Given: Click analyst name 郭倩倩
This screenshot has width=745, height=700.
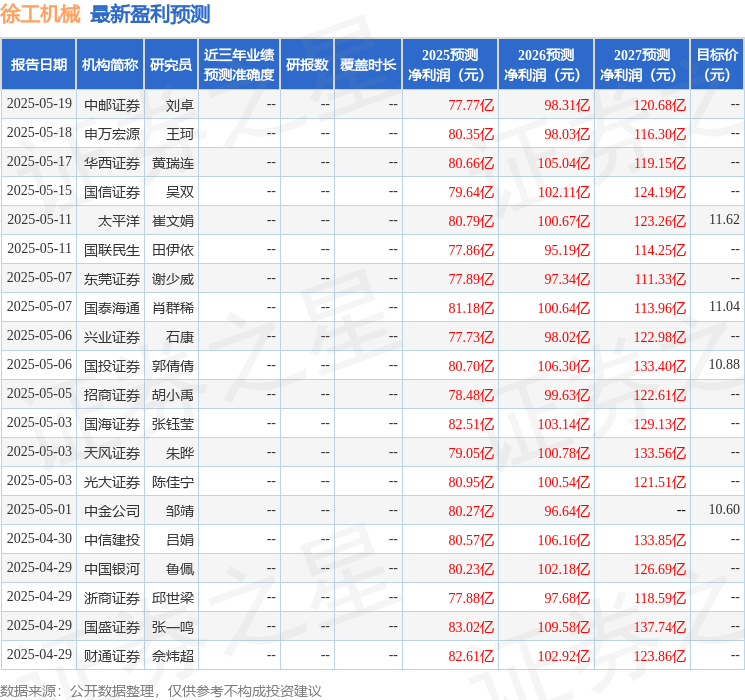Looking at the screenshot, I should pos(173,366).
